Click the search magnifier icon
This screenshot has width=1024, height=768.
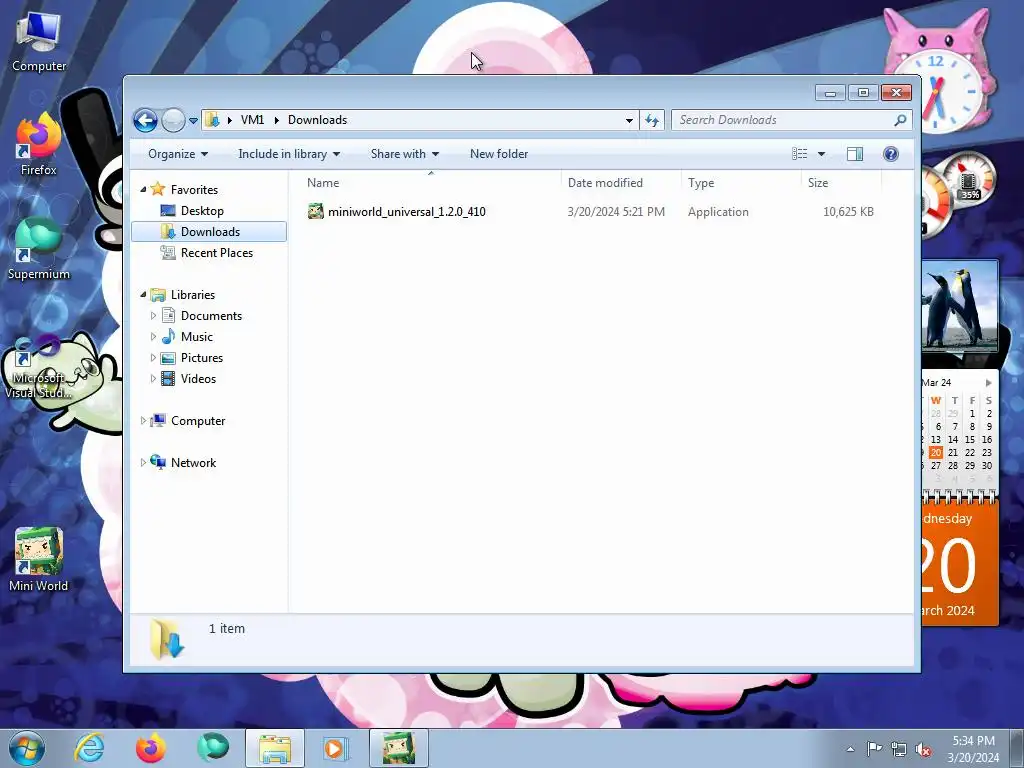tap(901, 120)
